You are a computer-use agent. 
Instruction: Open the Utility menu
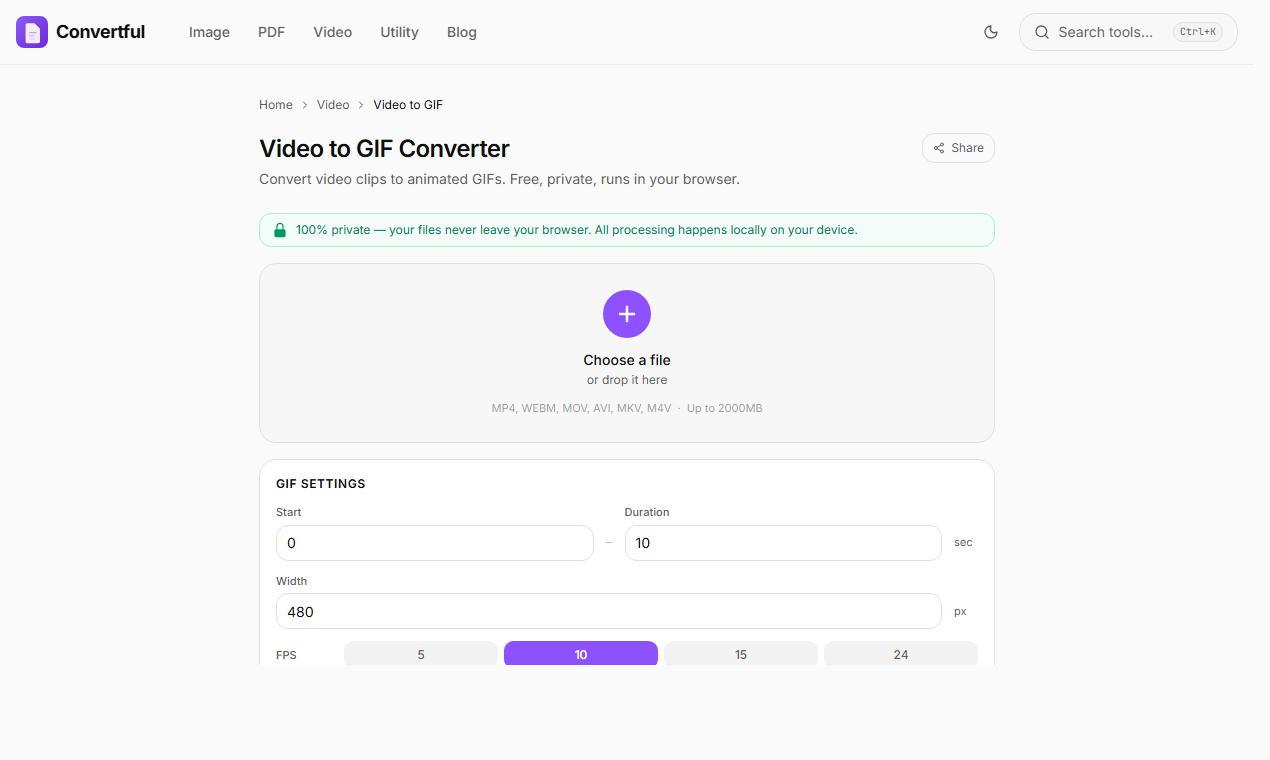[399, 32]
